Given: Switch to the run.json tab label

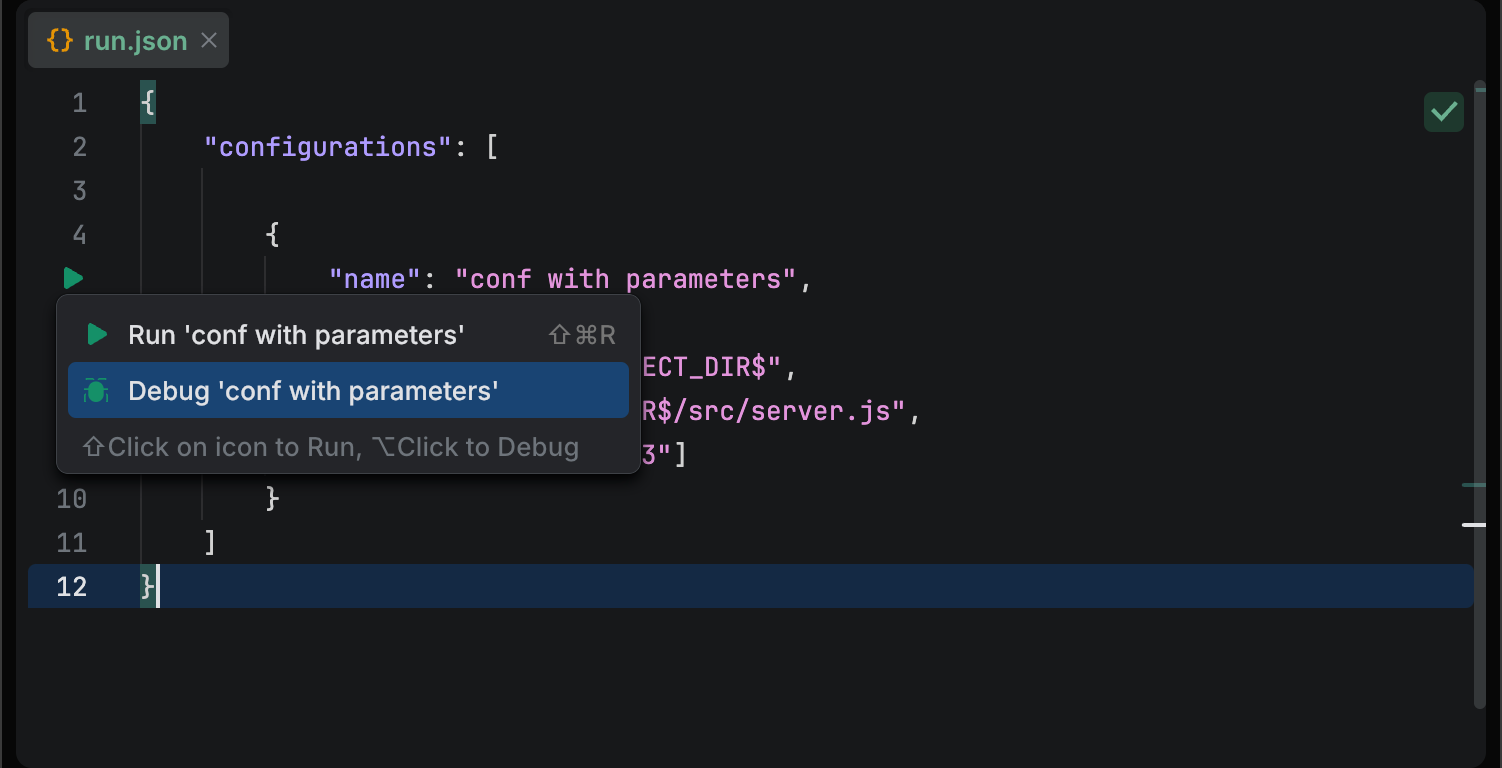Looking at the screenshot, I should coord(135,41).
